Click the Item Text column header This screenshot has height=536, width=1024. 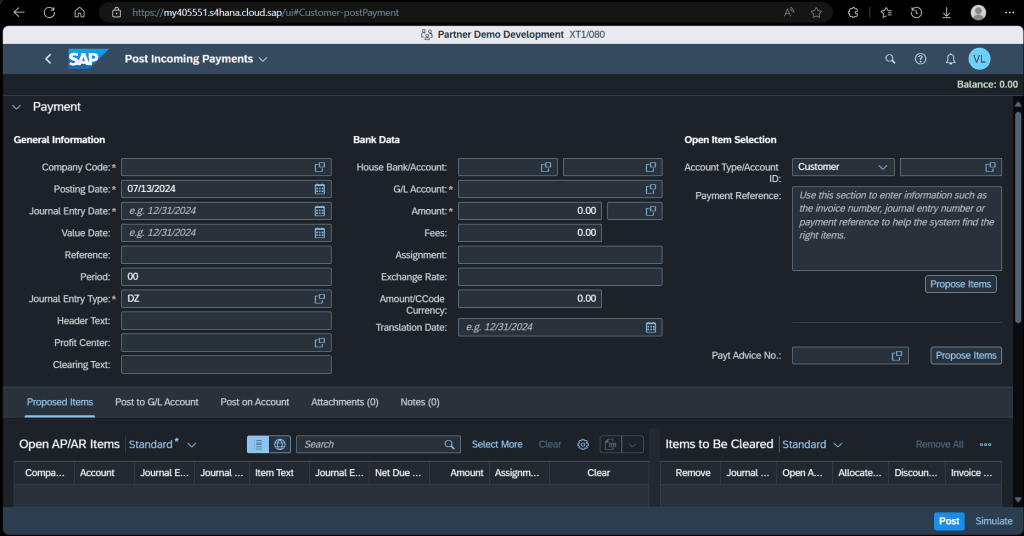click(x=279, y=473)
